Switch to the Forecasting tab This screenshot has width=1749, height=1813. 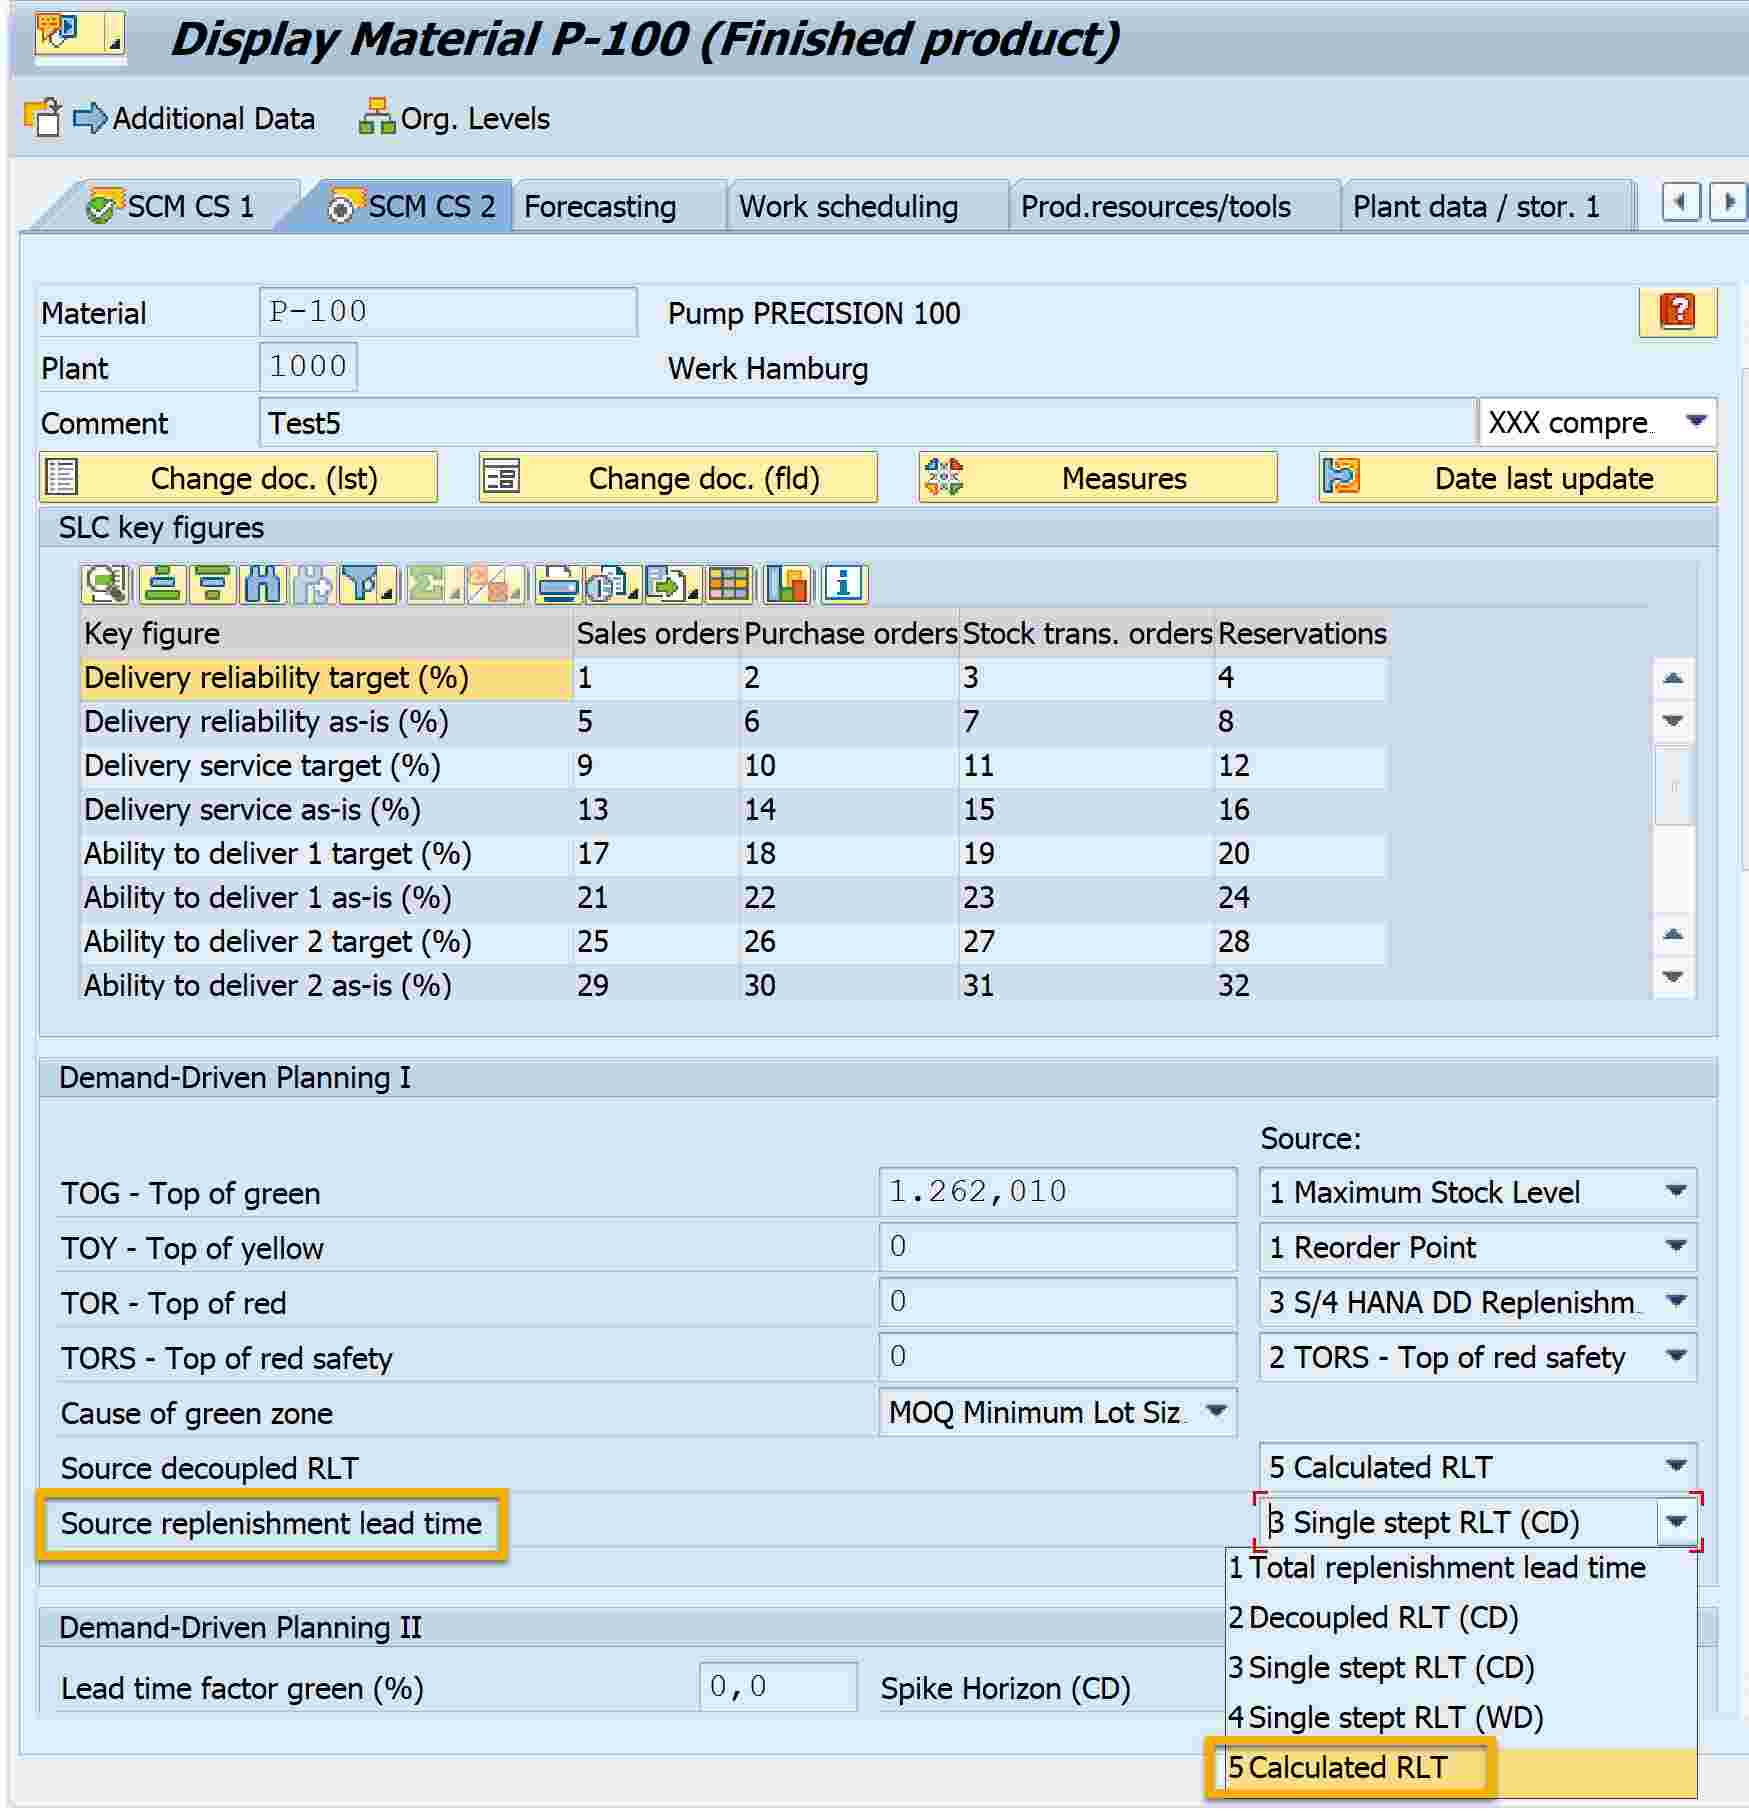(600, 207)
